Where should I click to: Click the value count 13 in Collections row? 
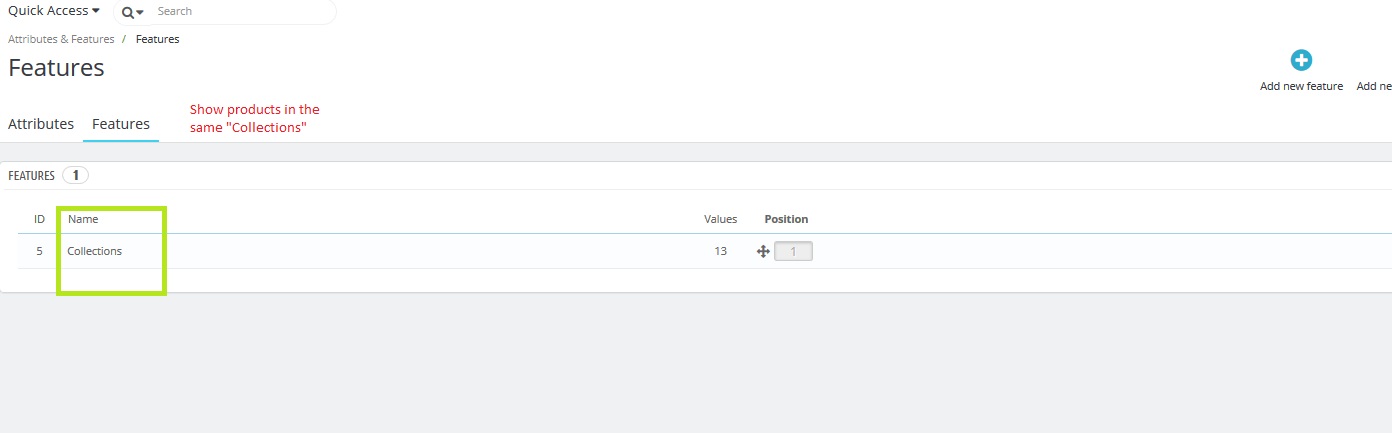click(x=720, y=251)
